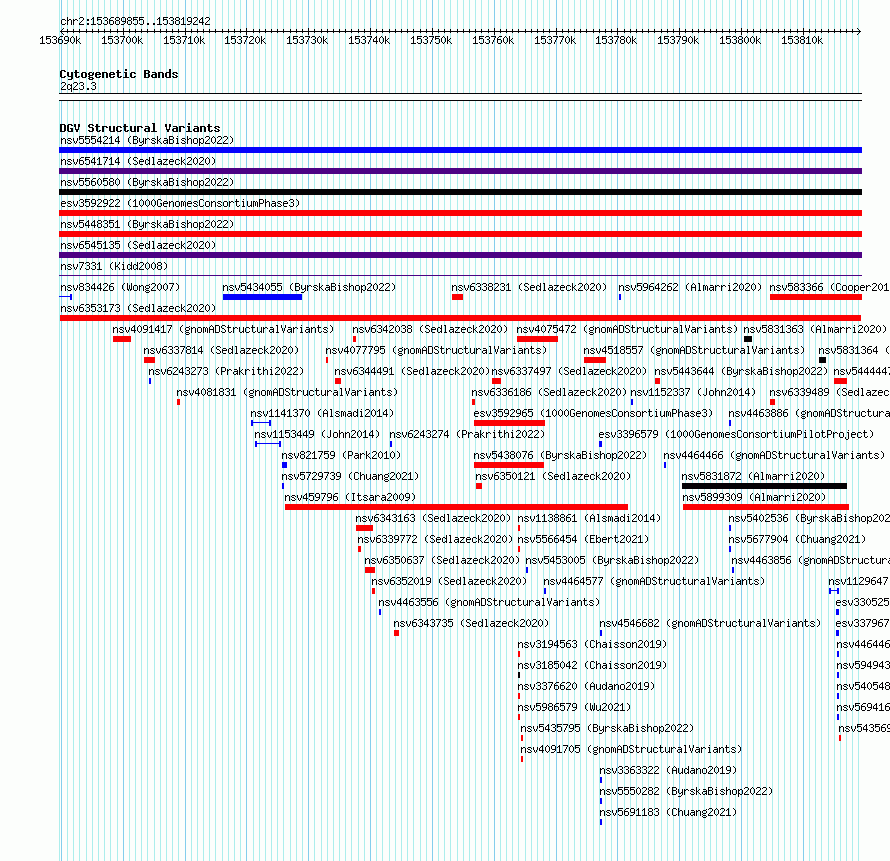Click the 153700k ruler tick label

coord(122,40)
